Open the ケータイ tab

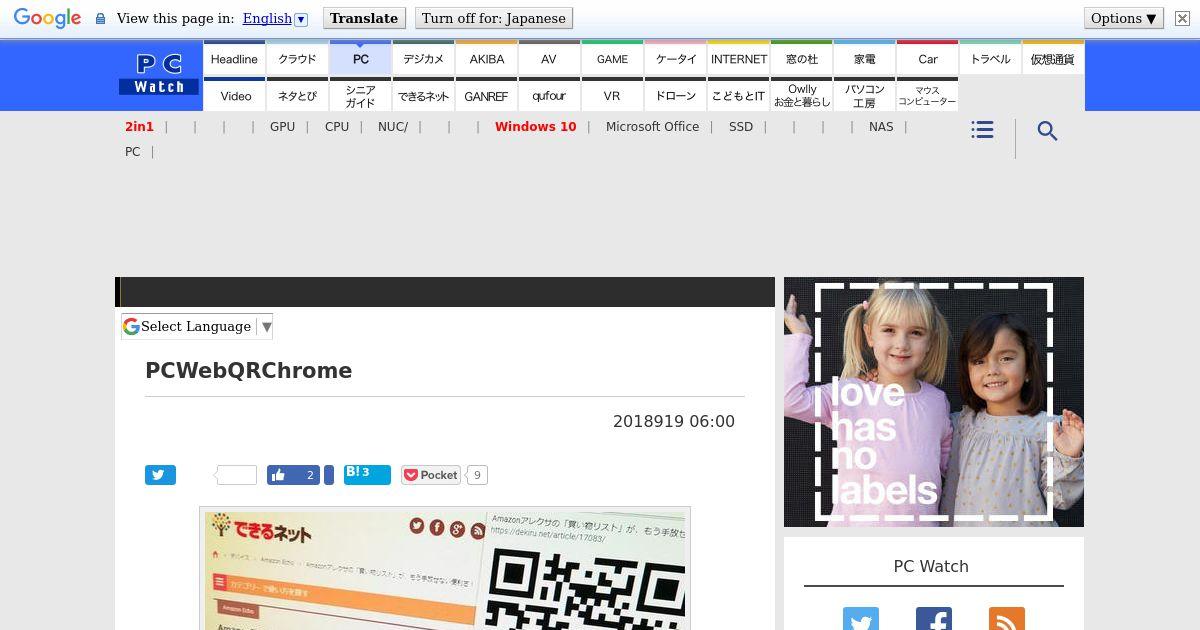675,59
